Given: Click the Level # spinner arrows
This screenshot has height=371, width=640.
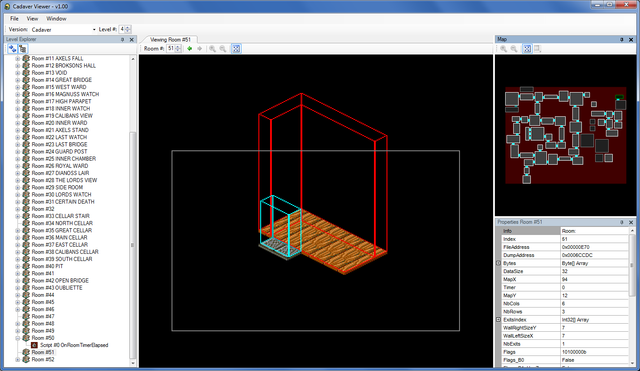Looking at the screenshot, I should pyautogui.click(x=128, y=29).
